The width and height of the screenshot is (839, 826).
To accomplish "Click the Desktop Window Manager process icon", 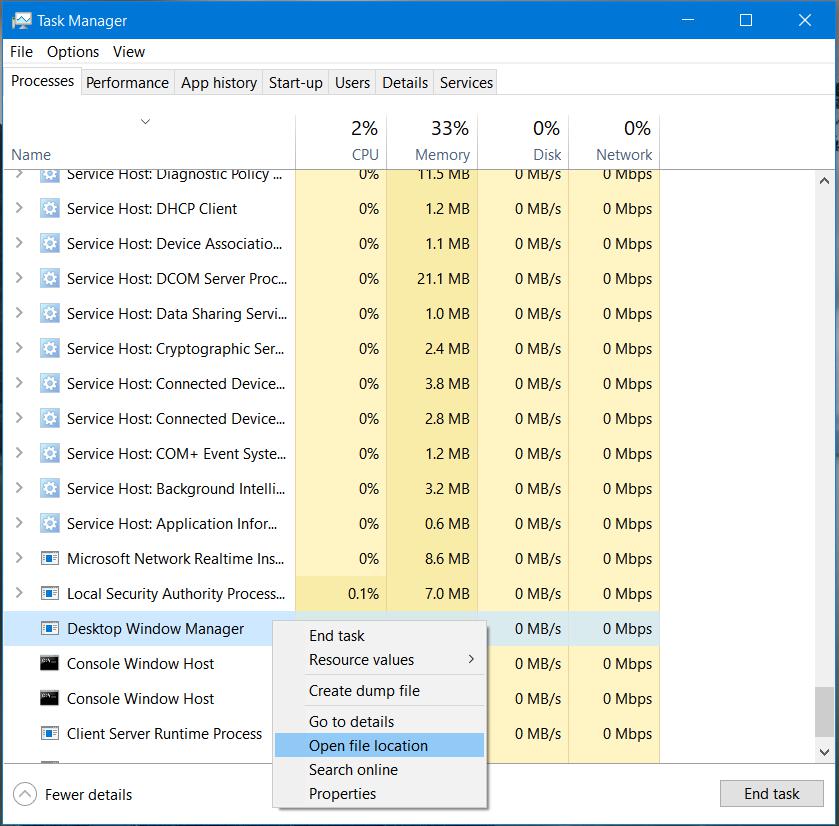I will tap(50, 628).
